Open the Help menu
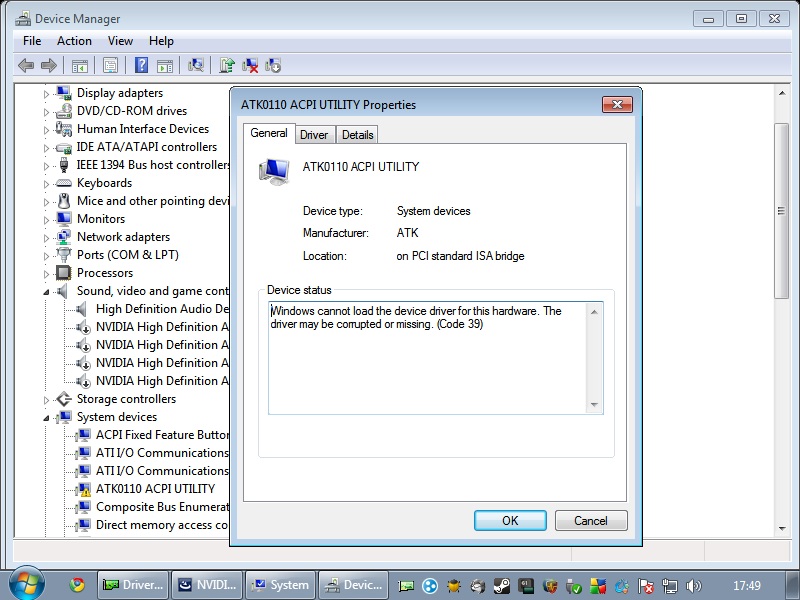 click(x=161, y=41)
